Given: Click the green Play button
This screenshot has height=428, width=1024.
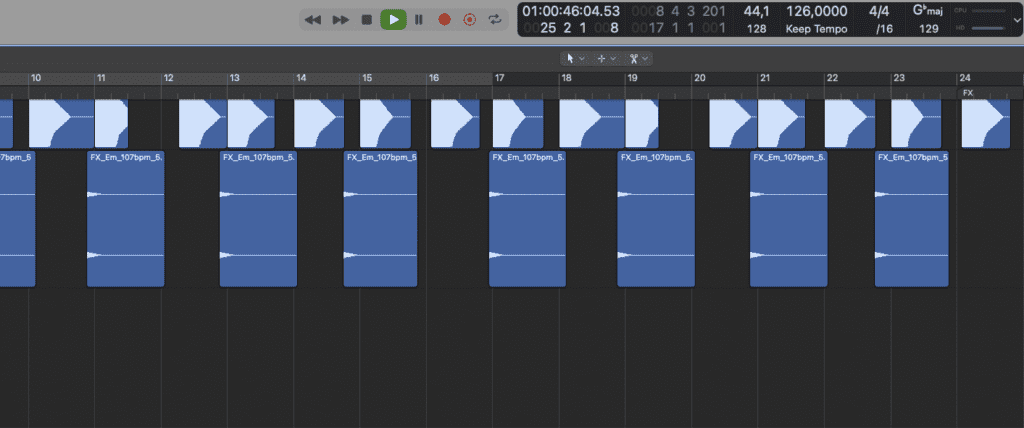Looking at the screenshot, I should 394,20.
